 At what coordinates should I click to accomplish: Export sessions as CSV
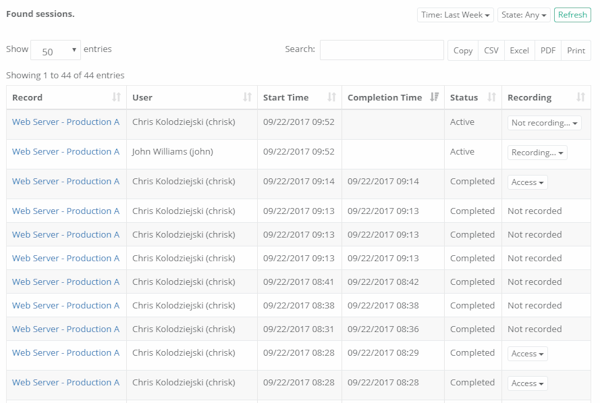coord(491,50)
